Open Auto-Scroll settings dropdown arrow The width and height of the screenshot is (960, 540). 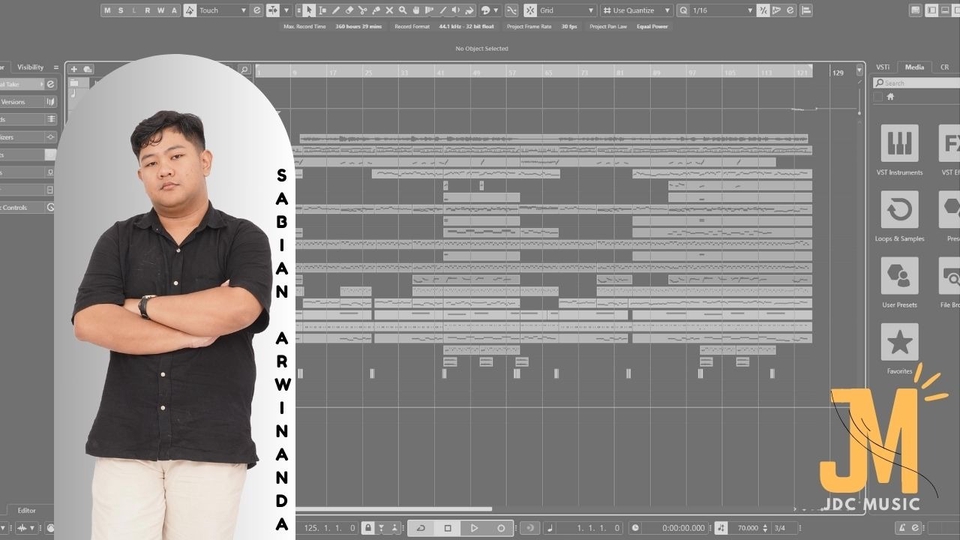[286, 10]
